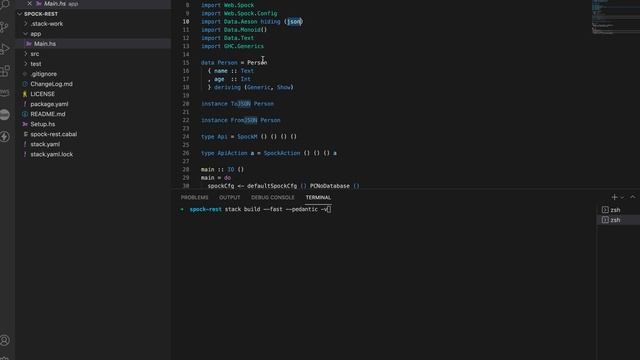Click the info icon beside ChangeLog.md
640x360 pixels.
(25, 84)
